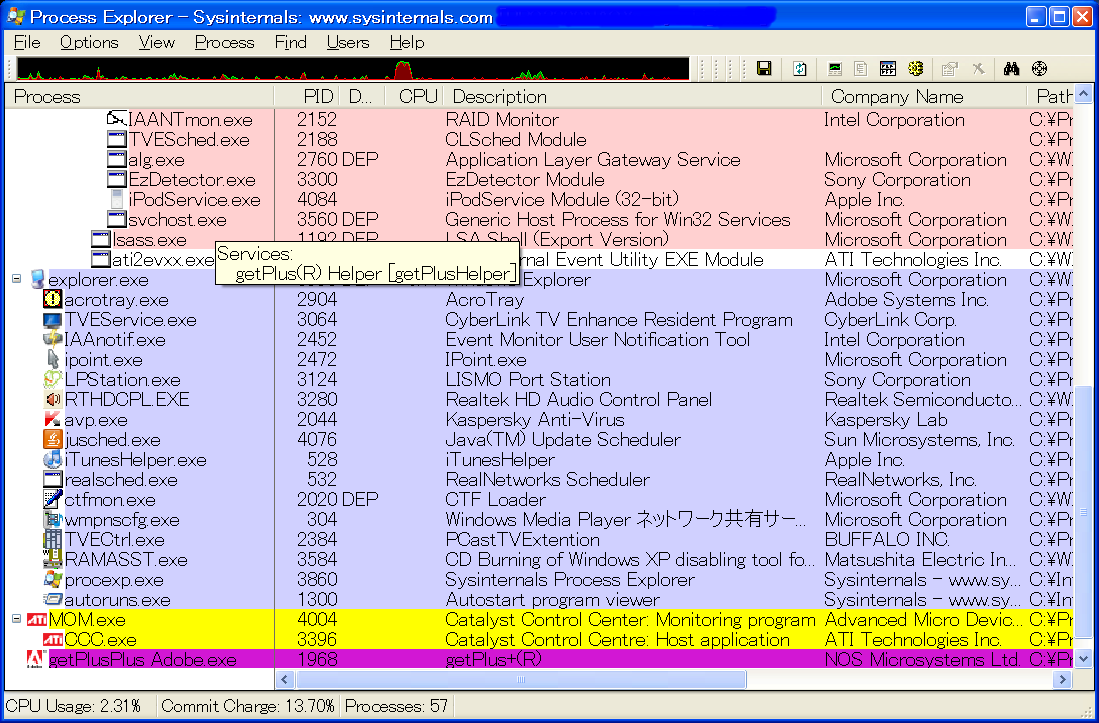
Task: Toggle the lower pane toolbar icon
Action: click(x=888, y=69)
